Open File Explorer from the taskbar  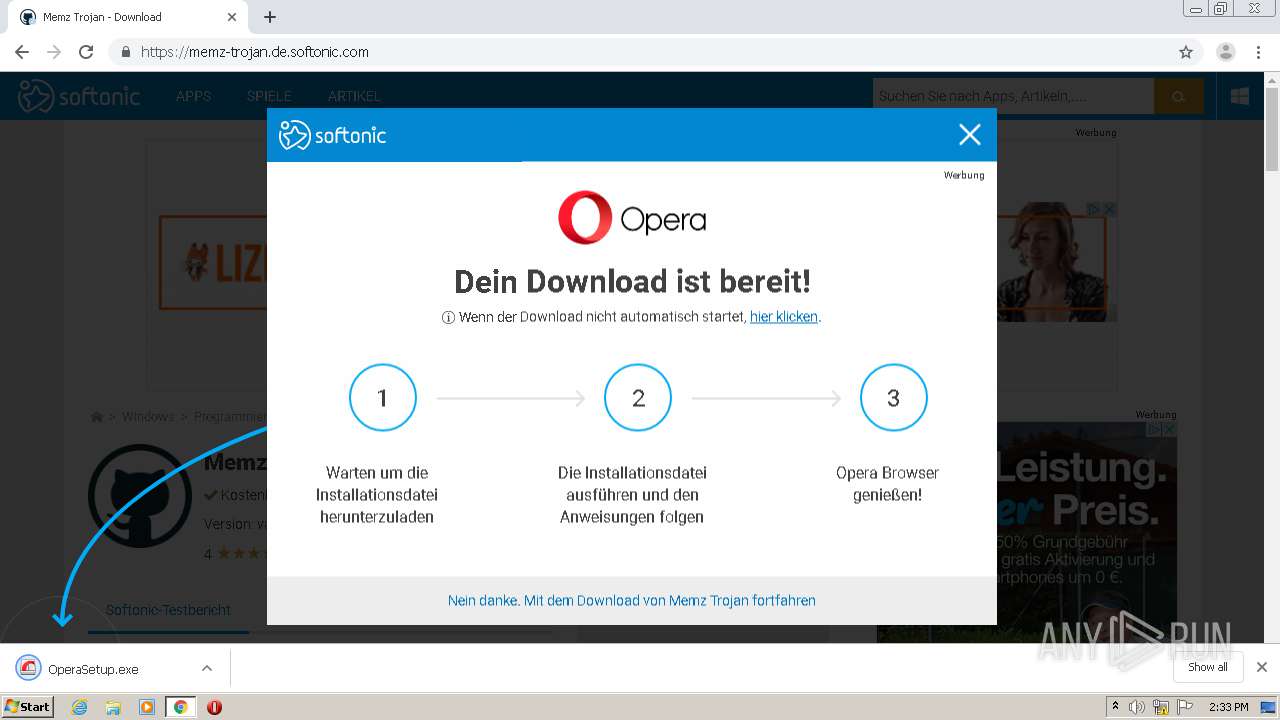[113, 707]
